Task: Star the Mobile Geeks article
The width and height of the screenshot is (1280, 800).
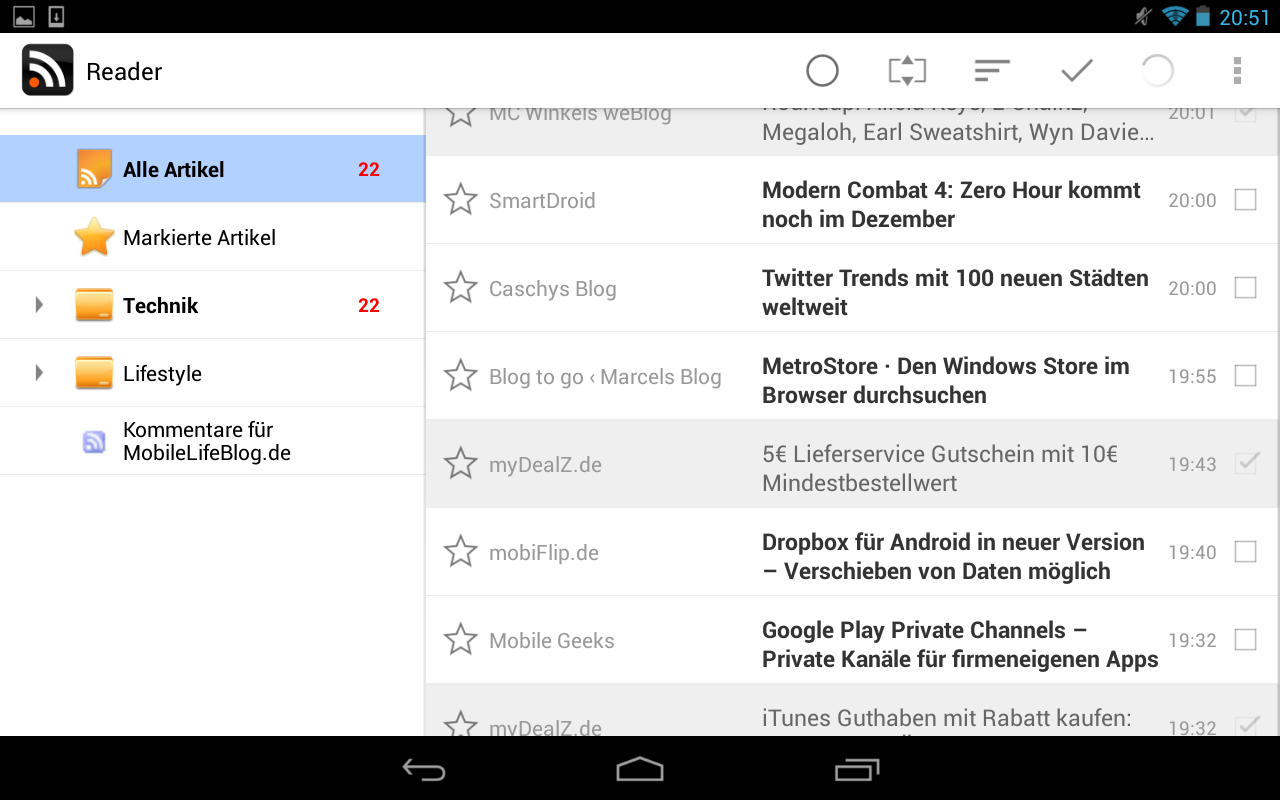Action: click(x=460, y=639)
